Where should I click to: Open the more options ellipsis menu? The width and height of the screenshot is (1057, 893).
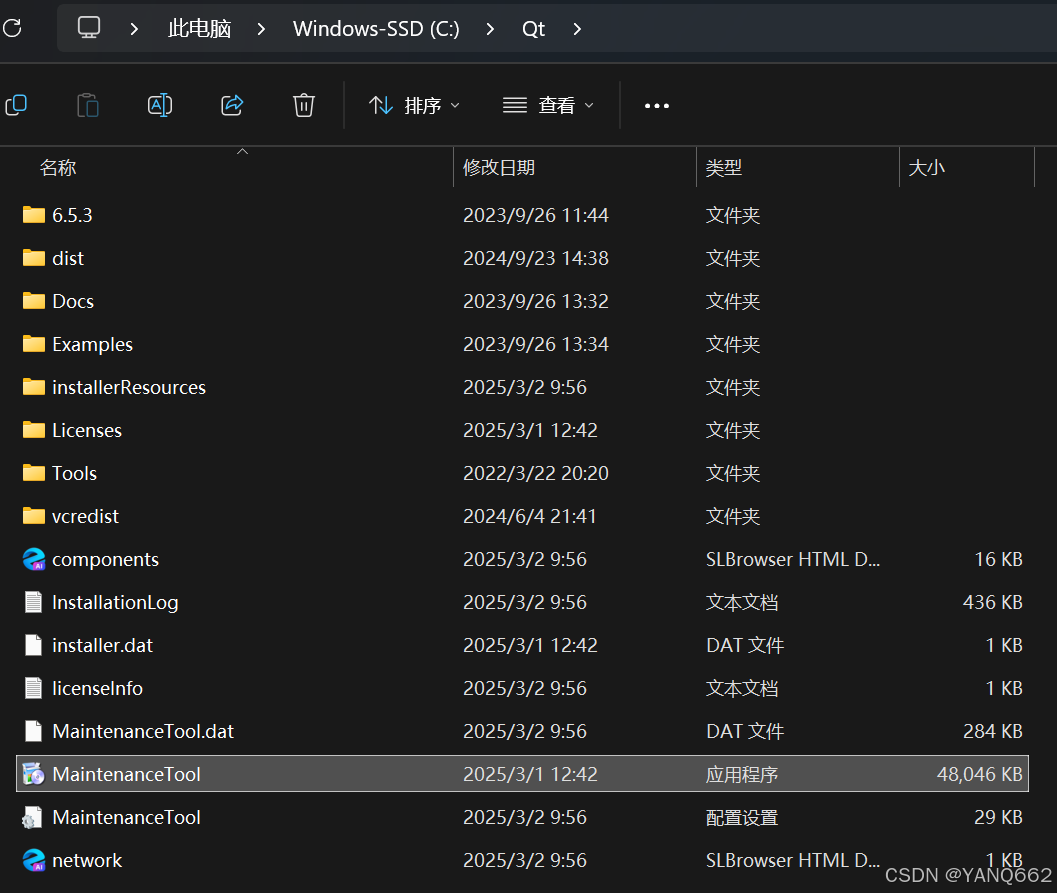pos(657,106)
